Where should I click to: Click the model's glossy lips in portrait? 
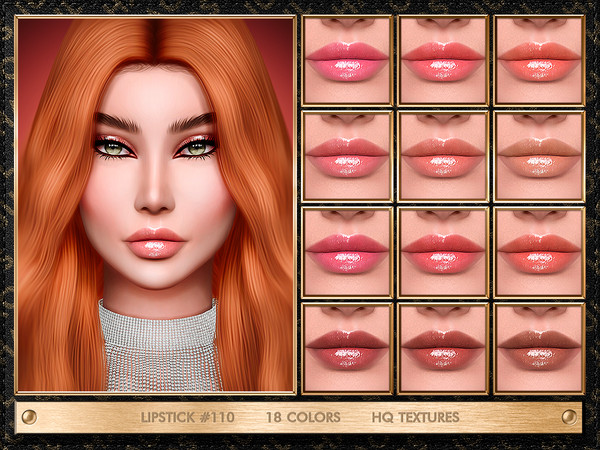(x=155, y=242)
